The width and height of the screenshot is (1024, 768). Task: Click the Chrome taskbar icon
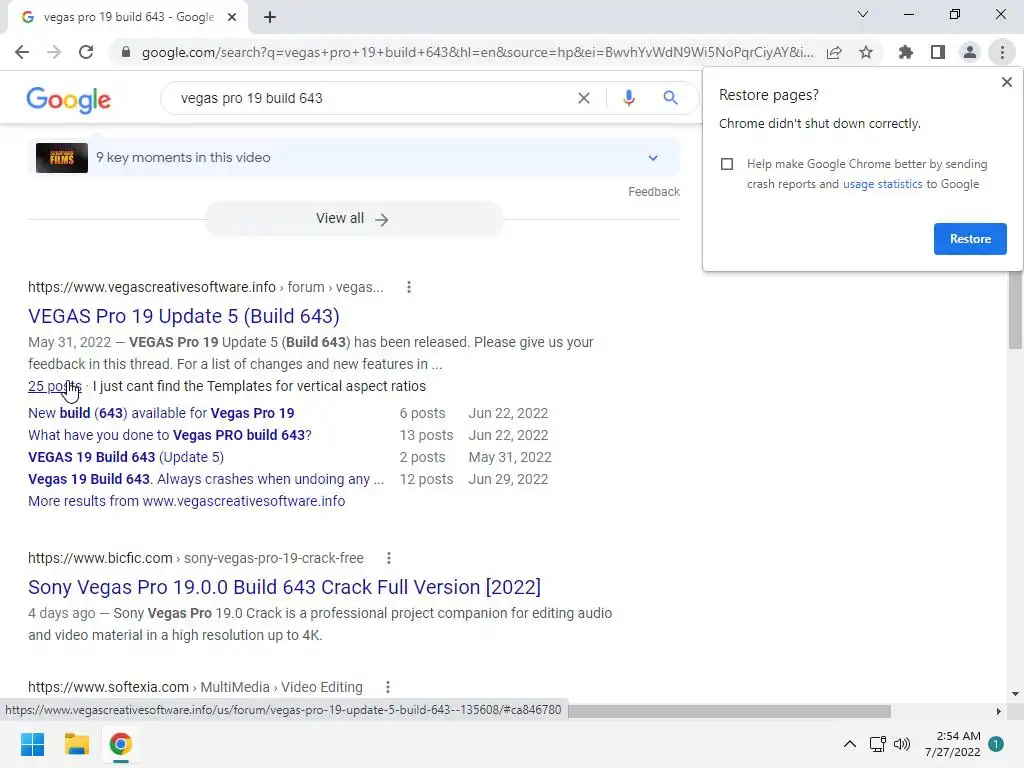(120, 744)
